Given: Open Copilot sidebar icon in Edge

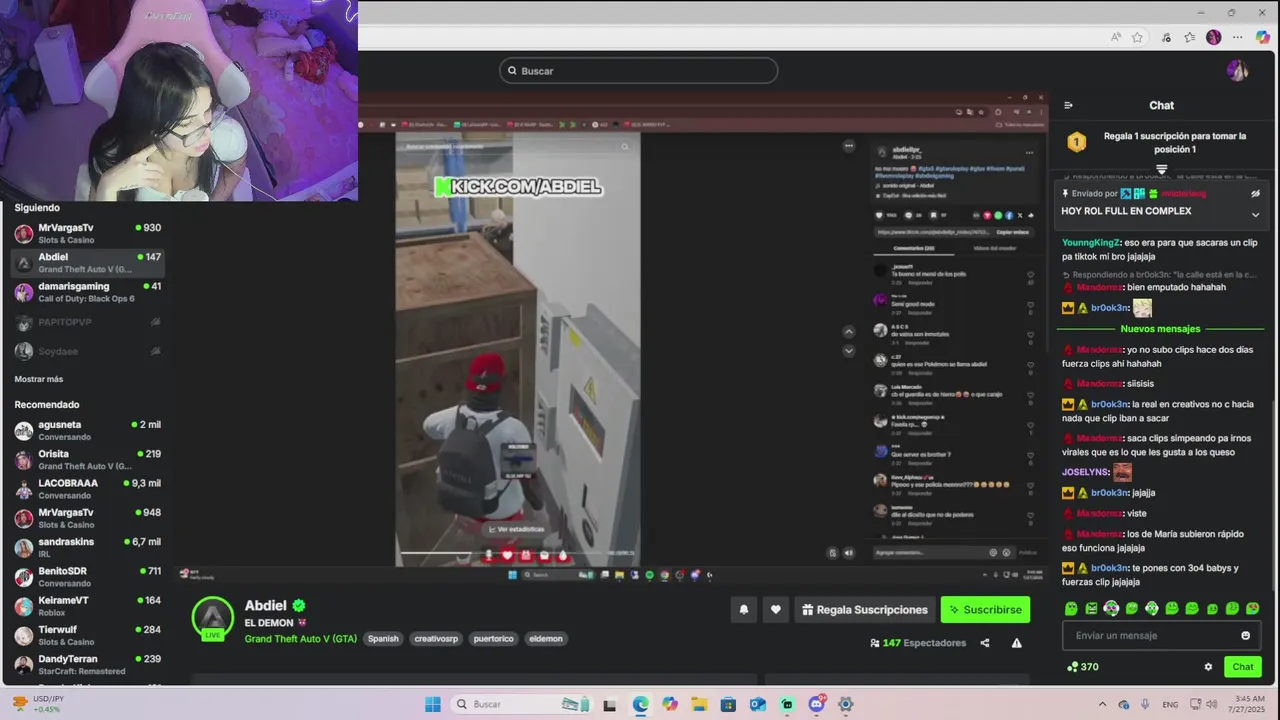Looking at the screenshot, I should tap(1261, 37).
